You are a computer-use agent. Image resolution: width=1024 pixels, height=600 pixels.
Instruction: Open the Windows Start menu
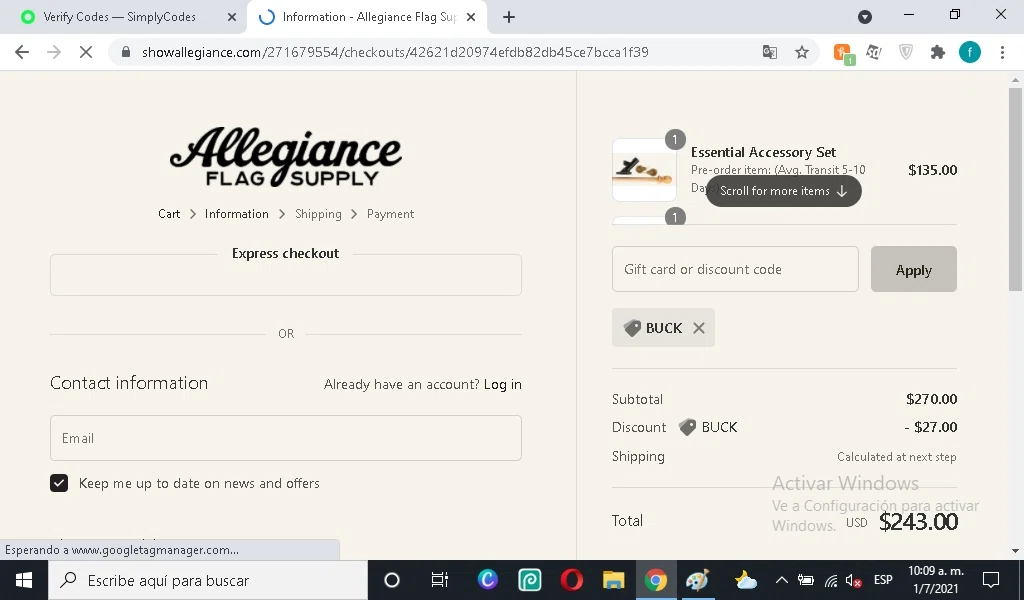[24, 580]
